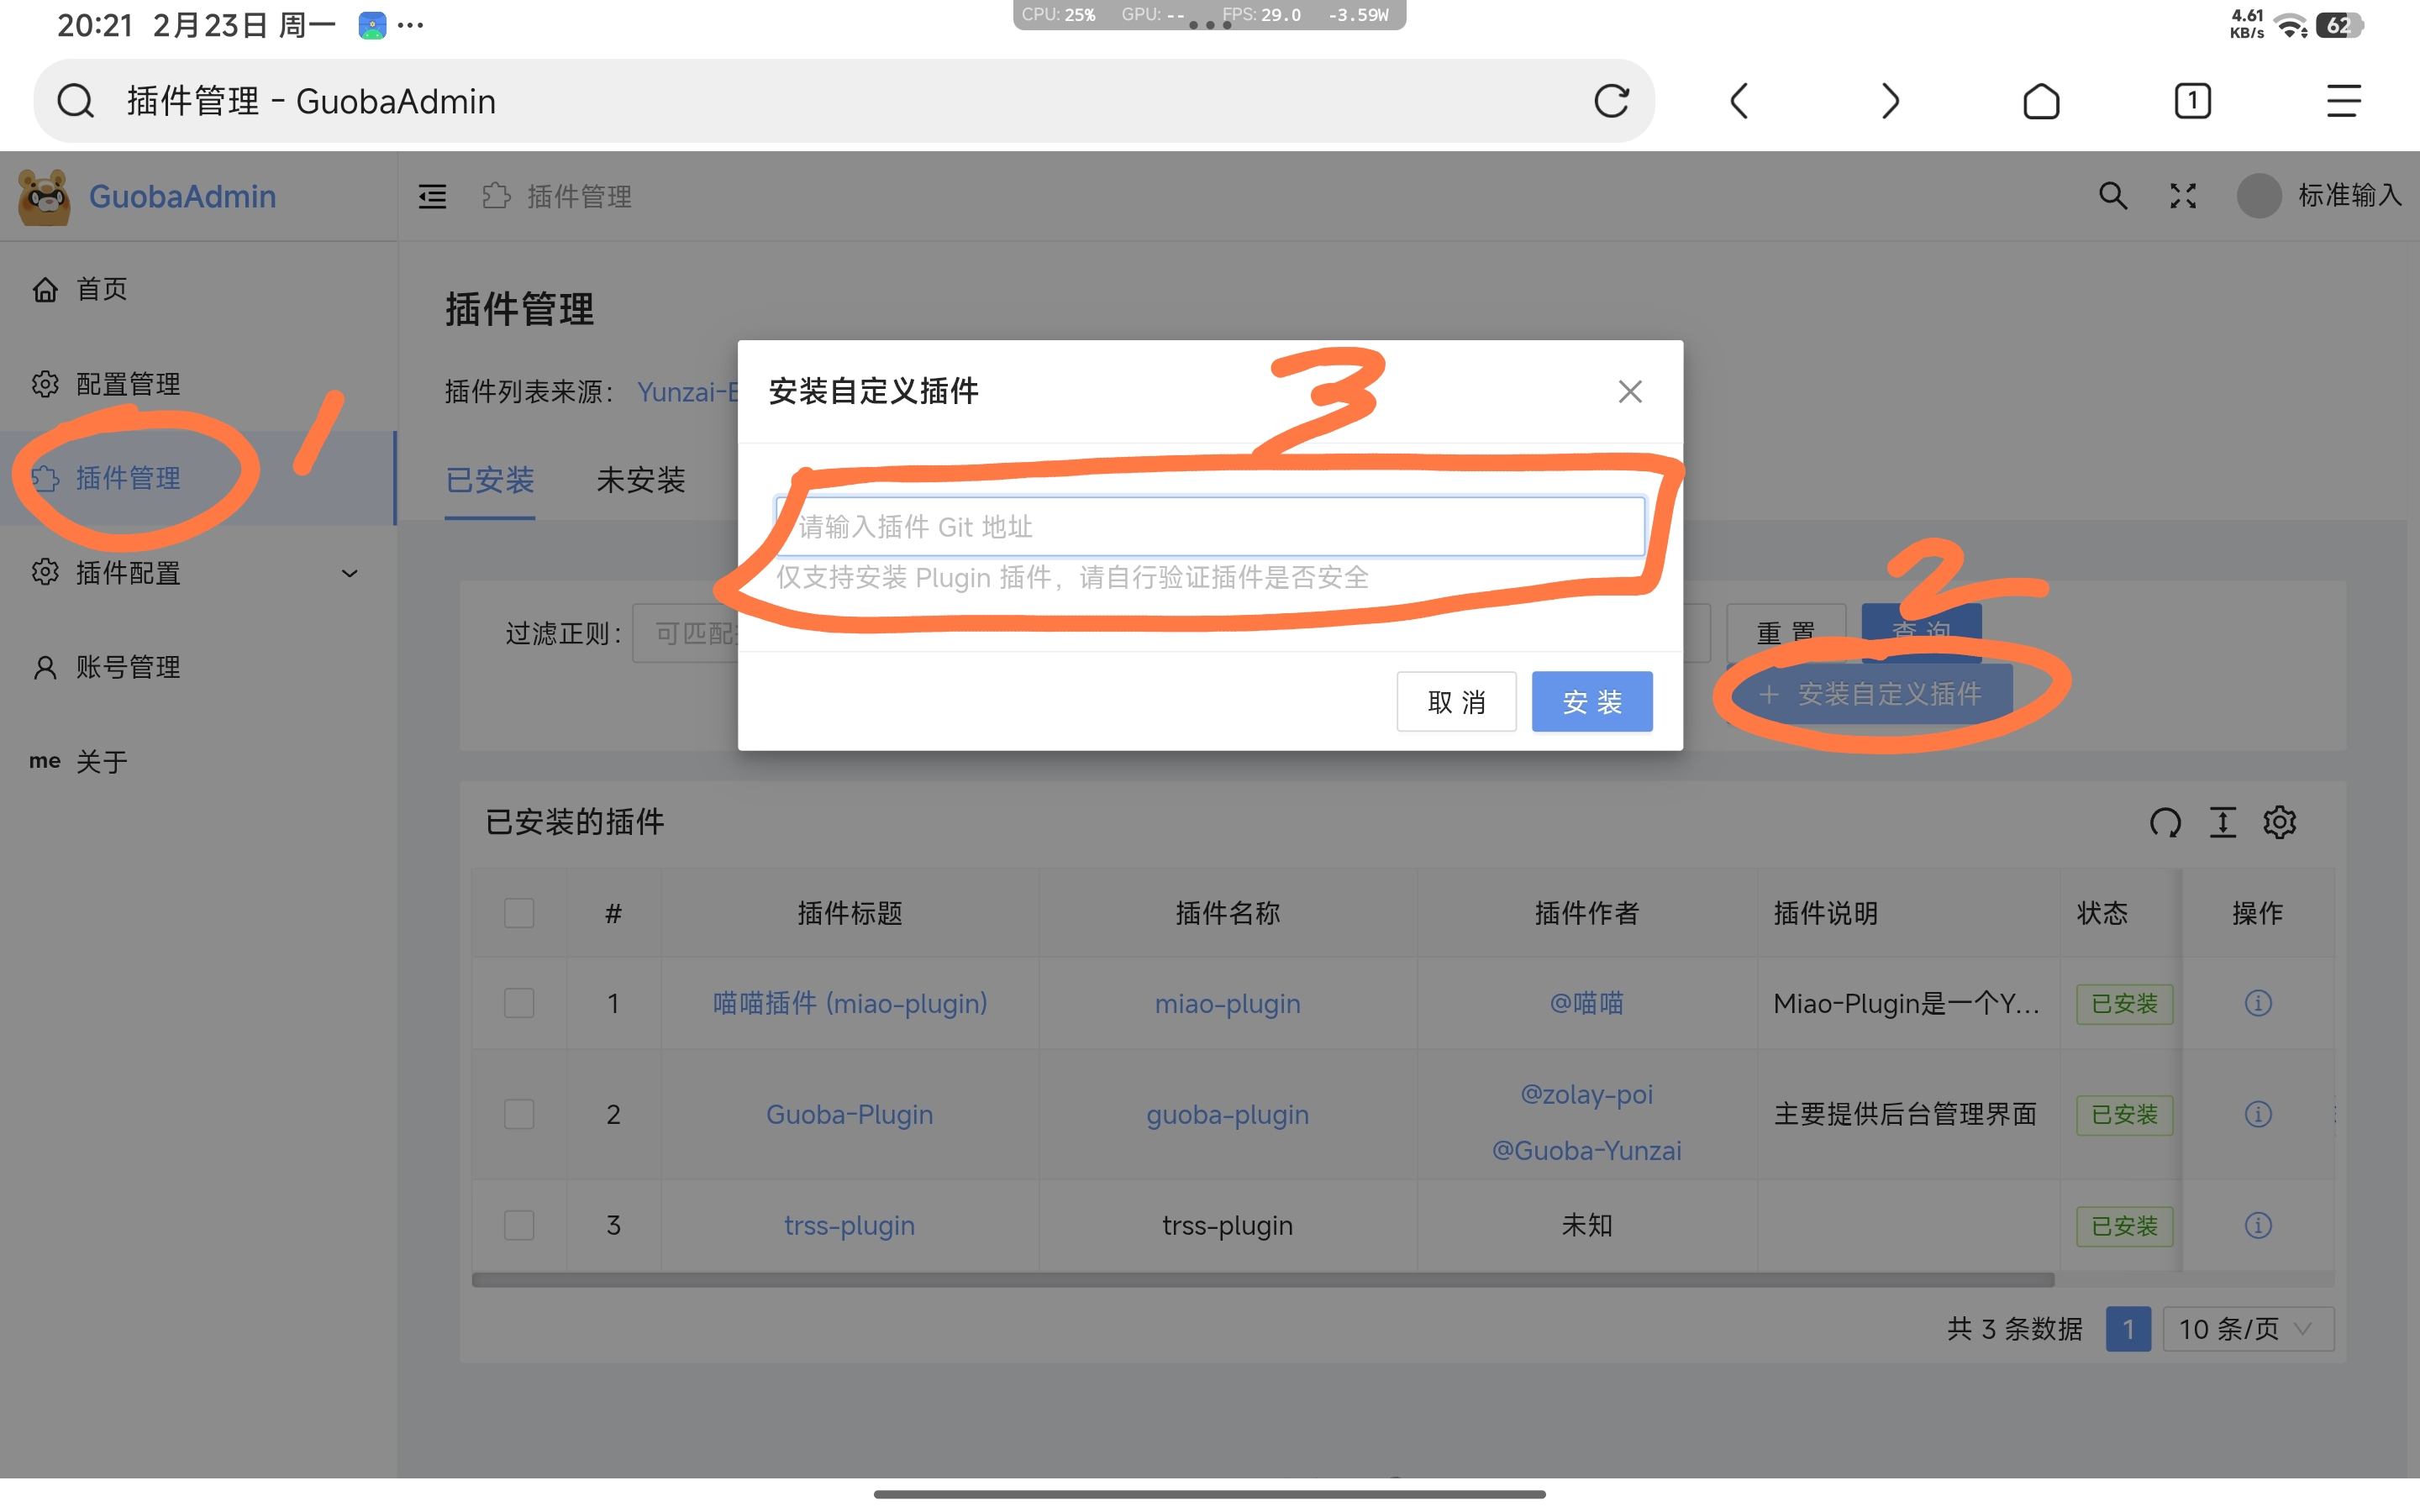2420x1512 pixels.
Task: Collapse sidebar with menu fold icon
Action: pos(432,196)
